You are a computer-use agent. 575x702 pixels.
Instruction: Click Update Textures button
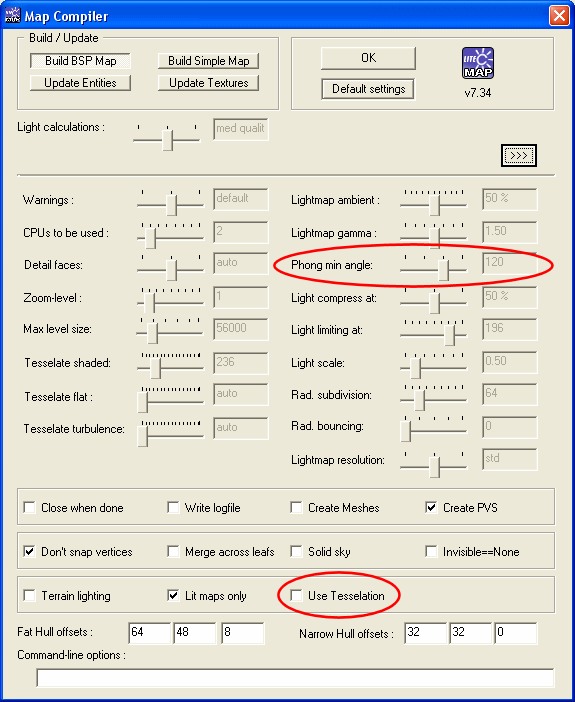(x=209, y=83)
